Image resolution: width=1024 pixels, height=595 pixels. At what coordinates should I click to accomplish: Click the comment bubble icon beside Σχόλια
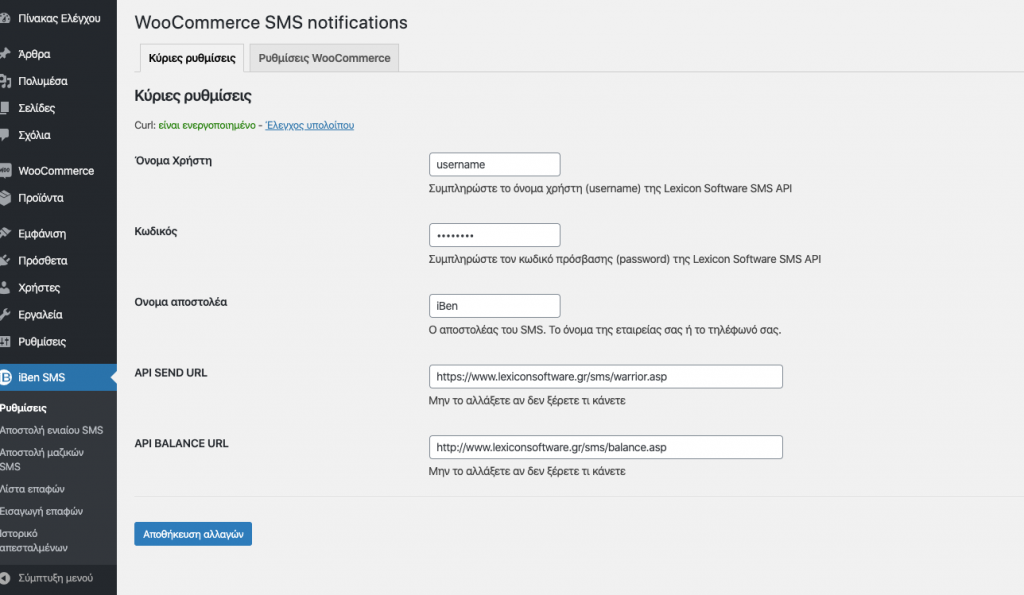pyautogui.click(x=5, y=135)
